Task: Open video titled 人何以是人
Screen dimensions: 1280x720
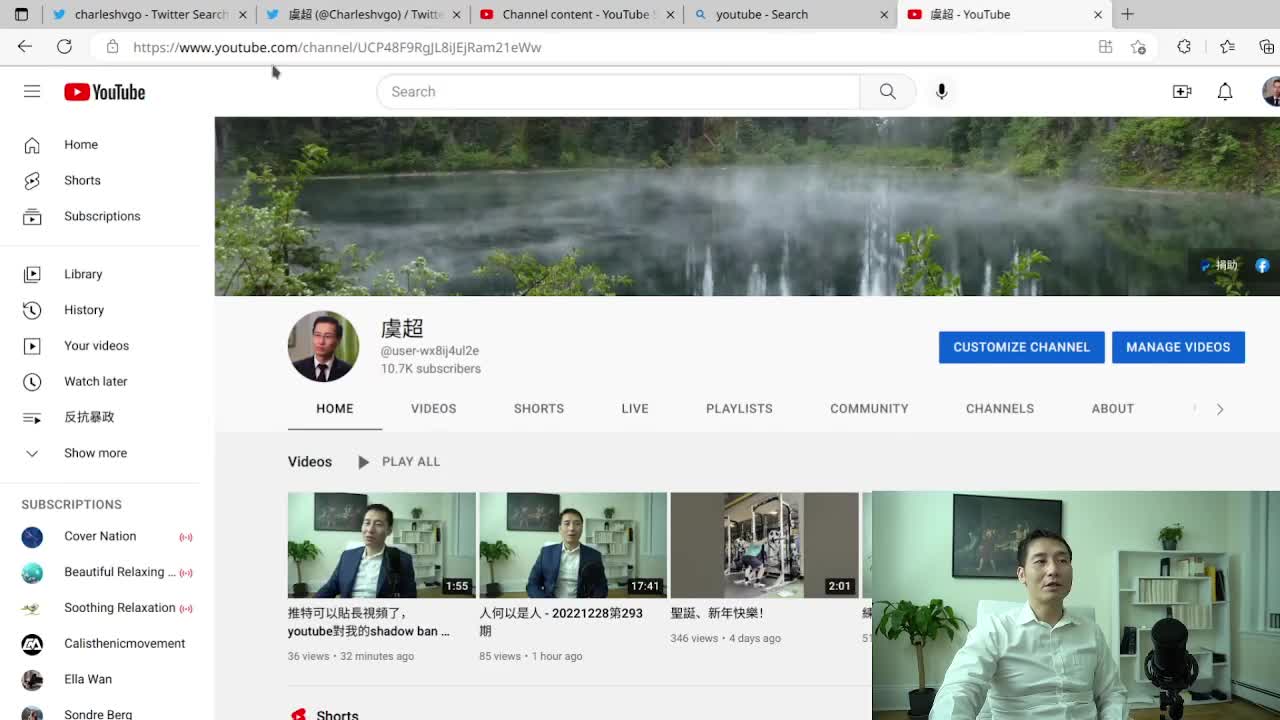Action: [561, 622]
